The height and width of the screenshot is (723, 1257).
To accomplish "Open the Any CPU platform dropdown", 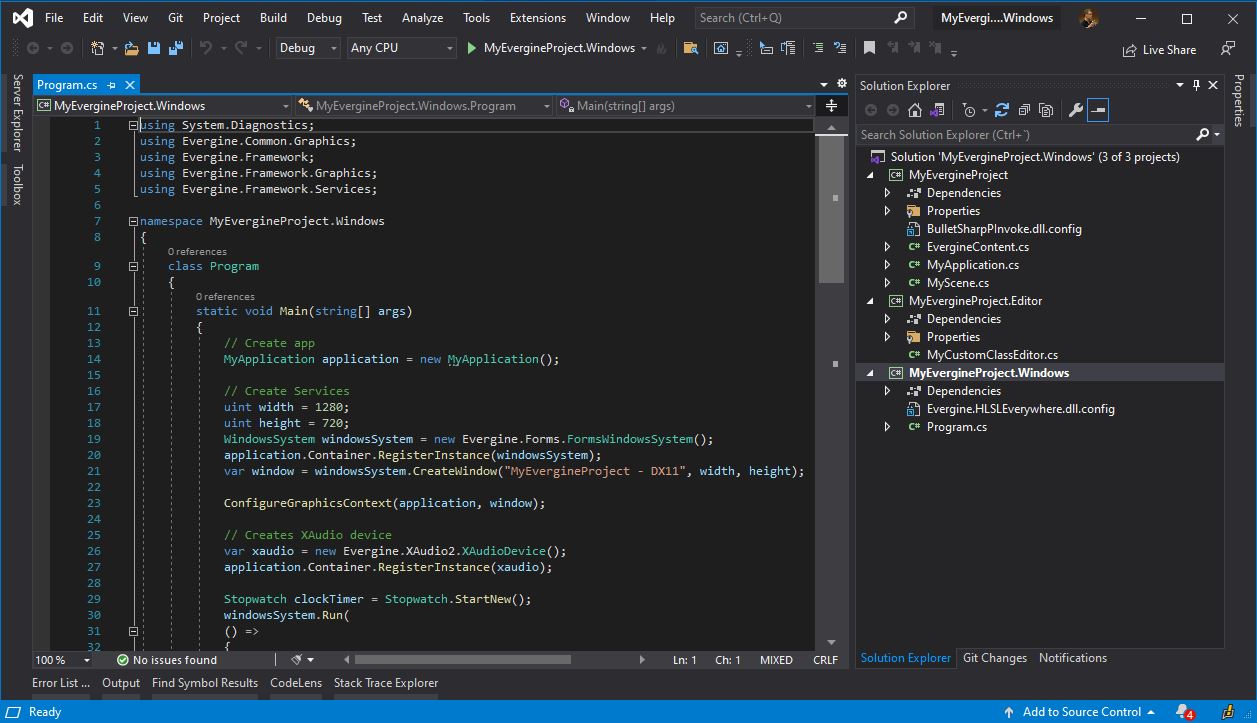I will (401, 48).
